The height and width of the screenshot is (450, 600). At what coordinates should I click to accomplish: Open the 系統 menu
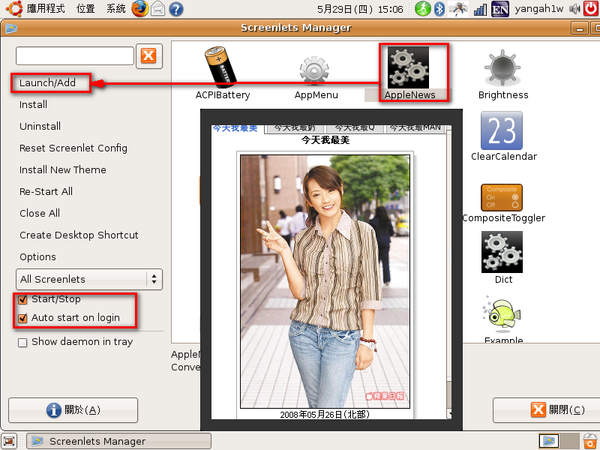pos(116,8)
